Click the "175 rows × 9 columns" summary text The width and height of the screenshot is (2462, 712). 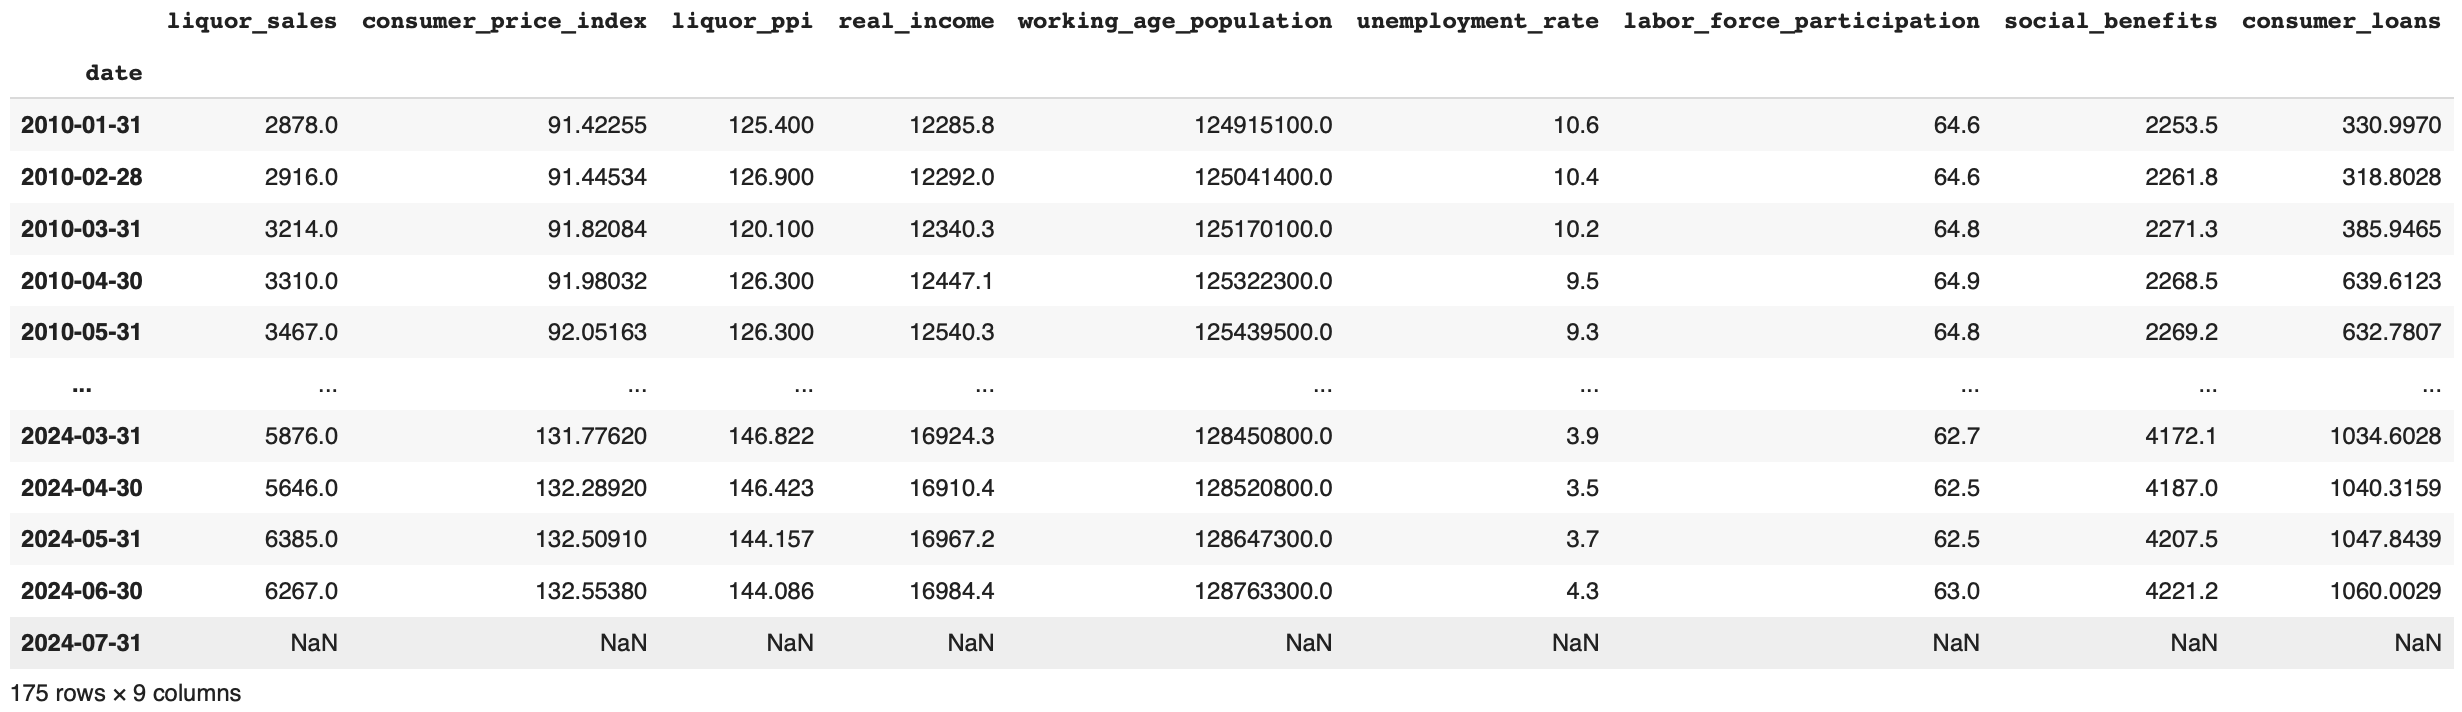tap(126, 693)
